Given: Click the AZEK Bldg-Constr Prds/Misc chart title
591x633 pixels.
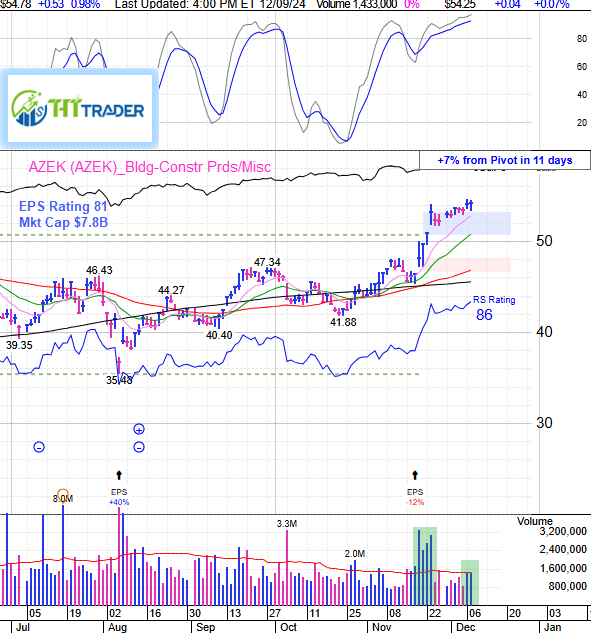Looking at the screenshot, I should [x=150, y=167].
